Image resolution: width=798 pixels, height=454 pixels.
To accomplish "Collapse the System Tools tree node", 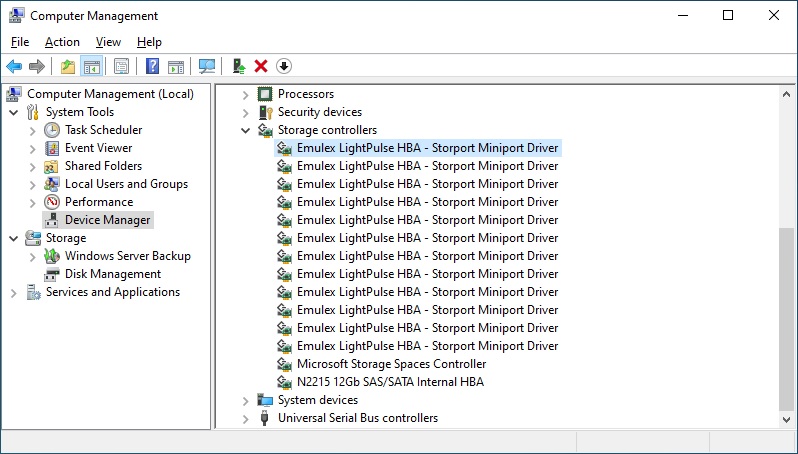I will 13,112.
